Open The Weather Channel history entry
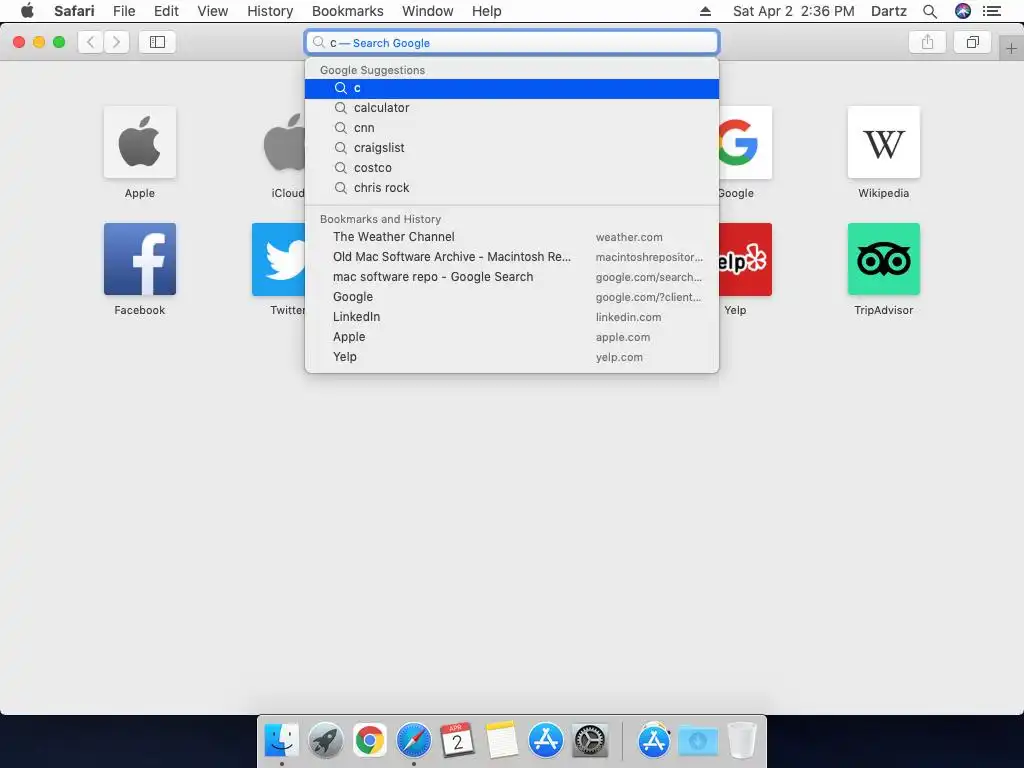The width and height of the screenshot is (1024, 768). coord(512,237)
